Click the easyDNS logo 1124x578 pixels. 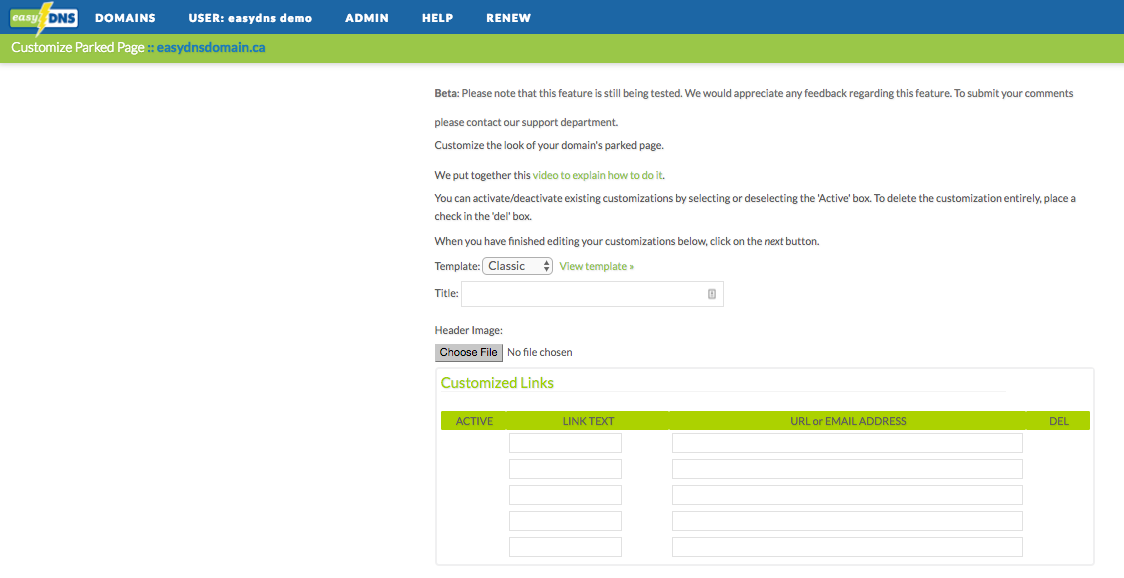(44, 19)
